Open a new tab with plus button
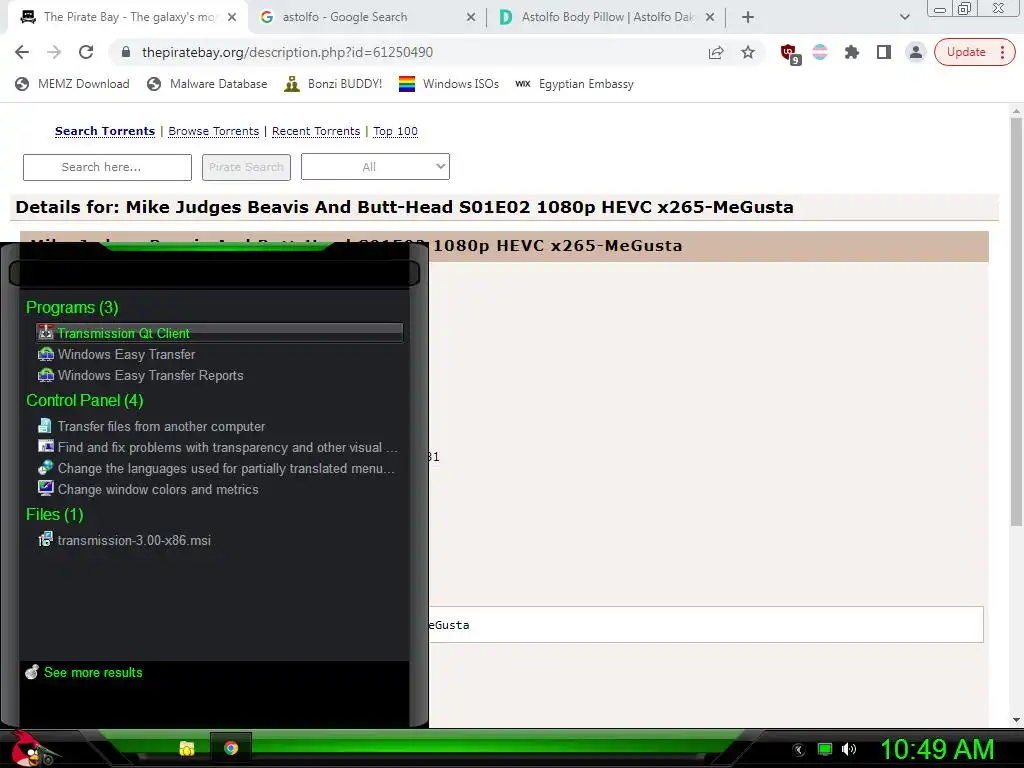 (x=748, y=17)
